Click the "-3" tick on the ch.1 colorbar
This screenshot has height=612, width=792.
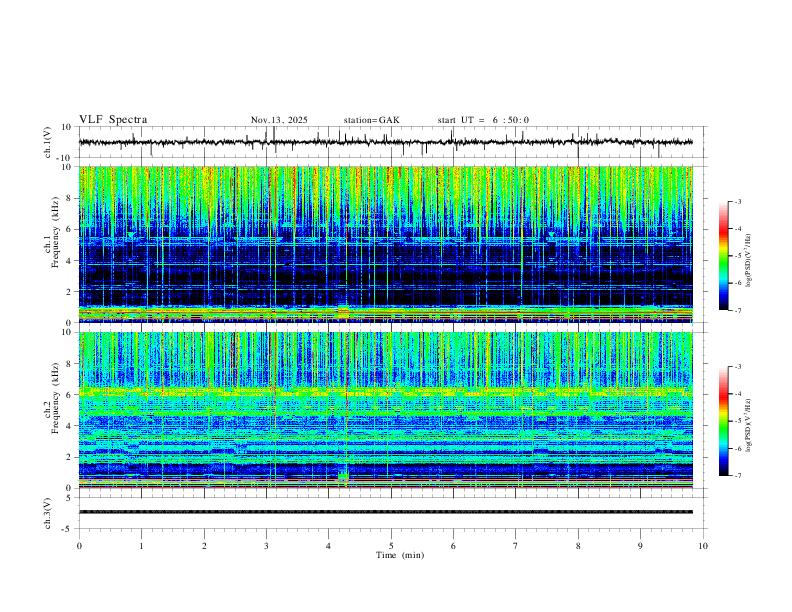coord(737,201)
